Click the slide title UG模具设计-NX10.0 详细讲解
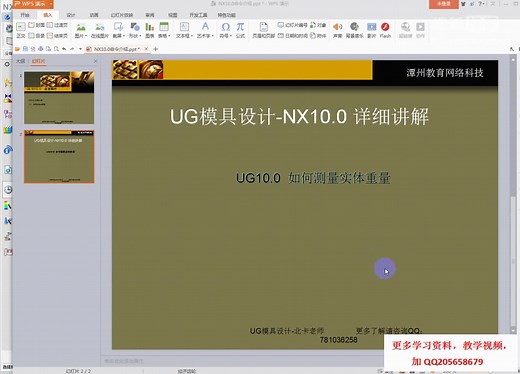 [x=299, y=117]
